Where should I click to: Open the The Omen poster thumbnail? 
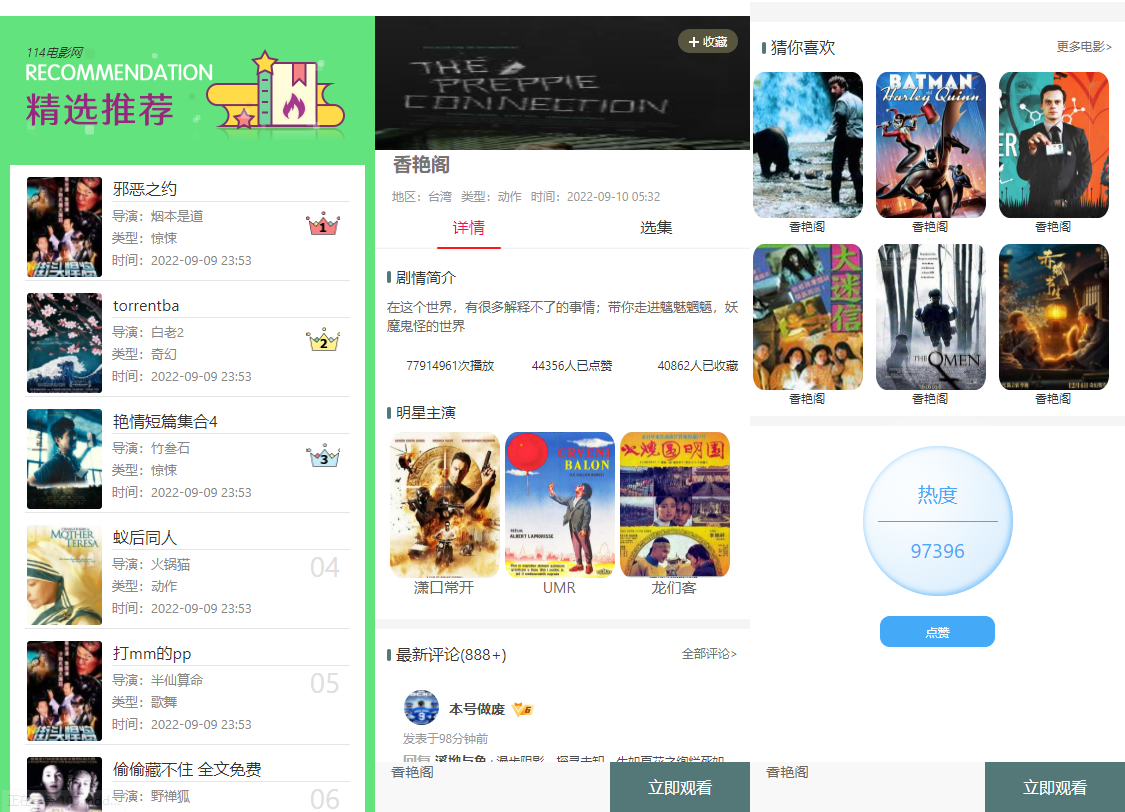click(931, 317)
